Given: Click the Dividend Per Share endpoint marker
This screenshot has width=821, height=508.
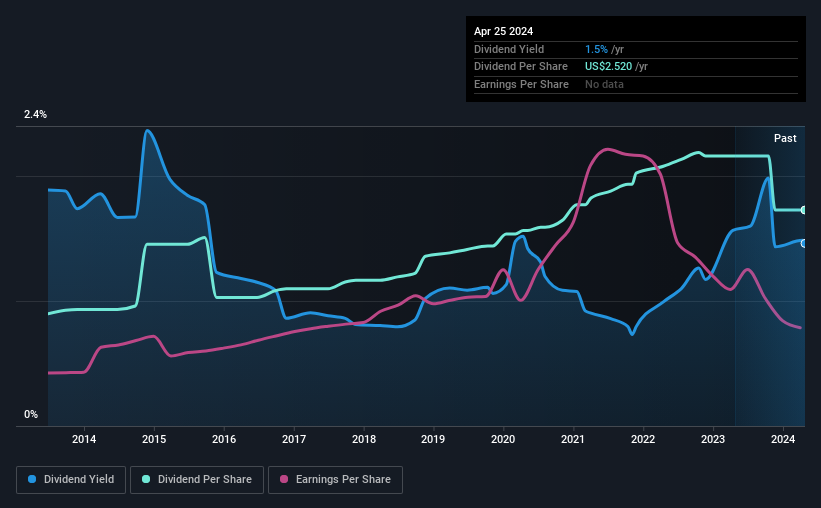Looking at the screenshot, I should click(804, 210).
